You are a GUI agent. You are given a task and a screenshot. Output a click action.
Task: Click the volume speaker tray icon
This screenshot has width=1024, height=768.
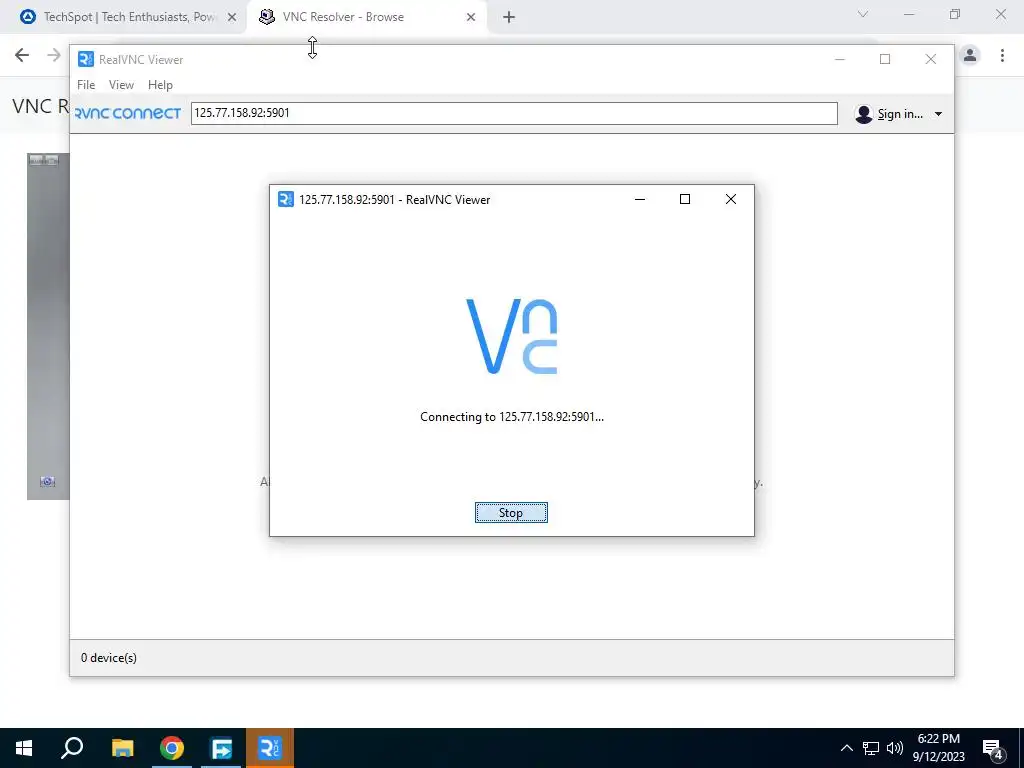(x=895, y=748)
